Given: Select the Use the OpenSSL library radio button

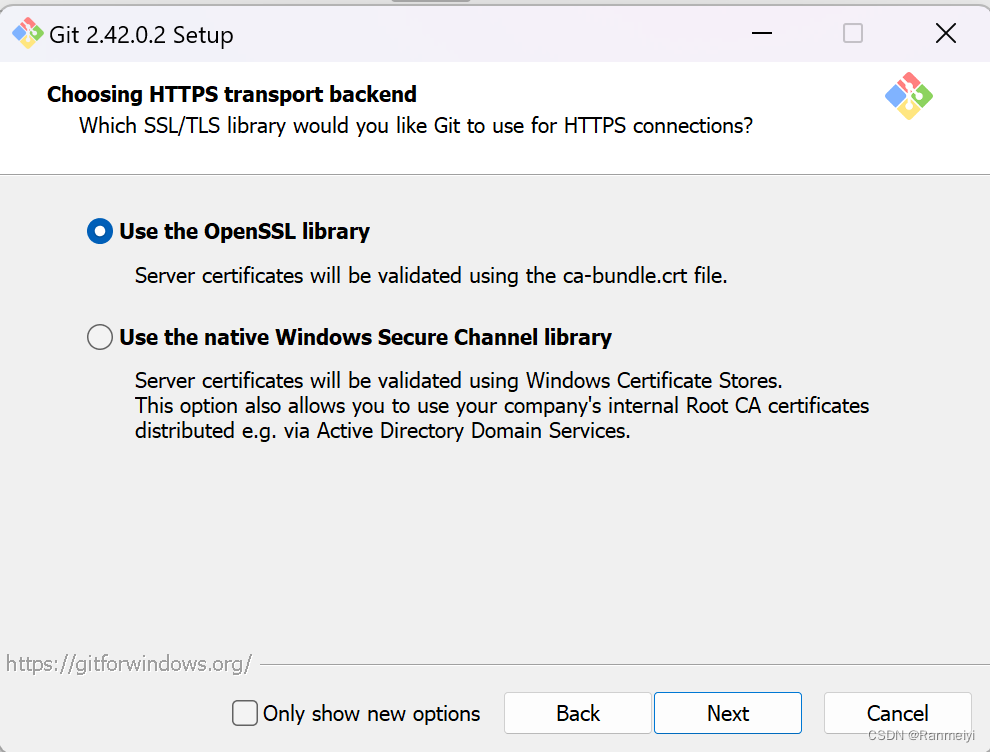Looking at the screenshot, I should click(100, 231).
